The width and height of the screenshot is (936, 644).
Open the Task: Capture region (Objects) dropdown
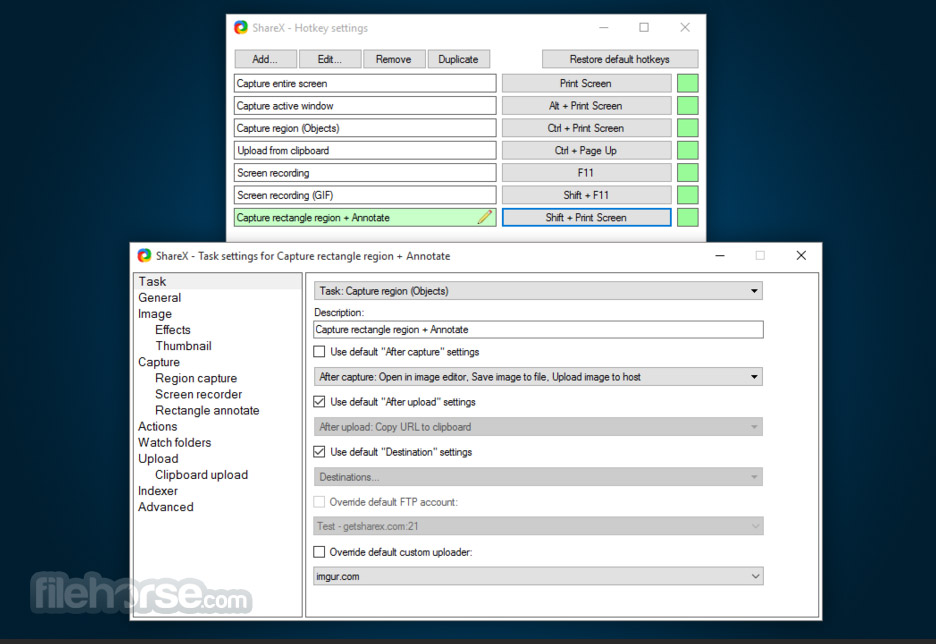[538, 291]
